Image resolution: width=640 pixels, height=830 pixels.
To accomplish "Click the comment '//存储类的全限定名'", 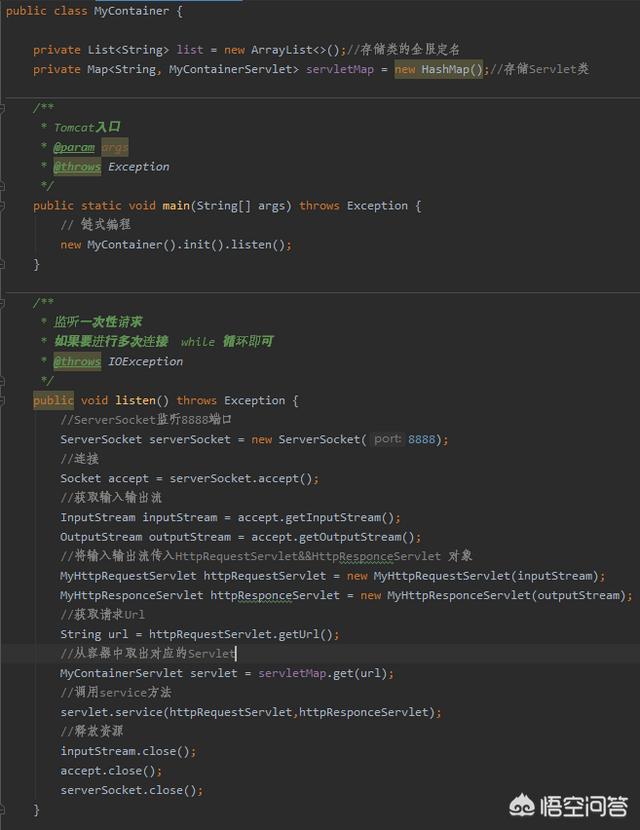I will click(403, 50).
